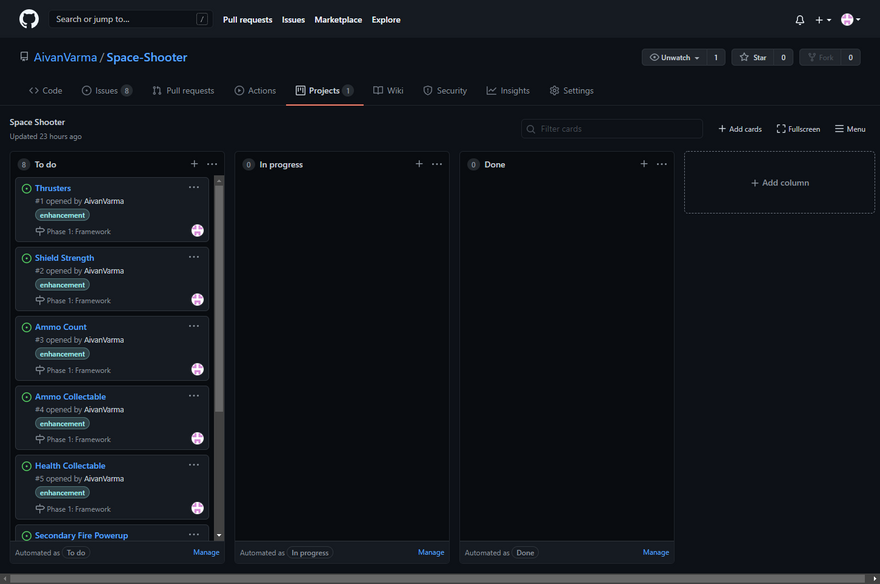Click plus icon in Done column

644,164
